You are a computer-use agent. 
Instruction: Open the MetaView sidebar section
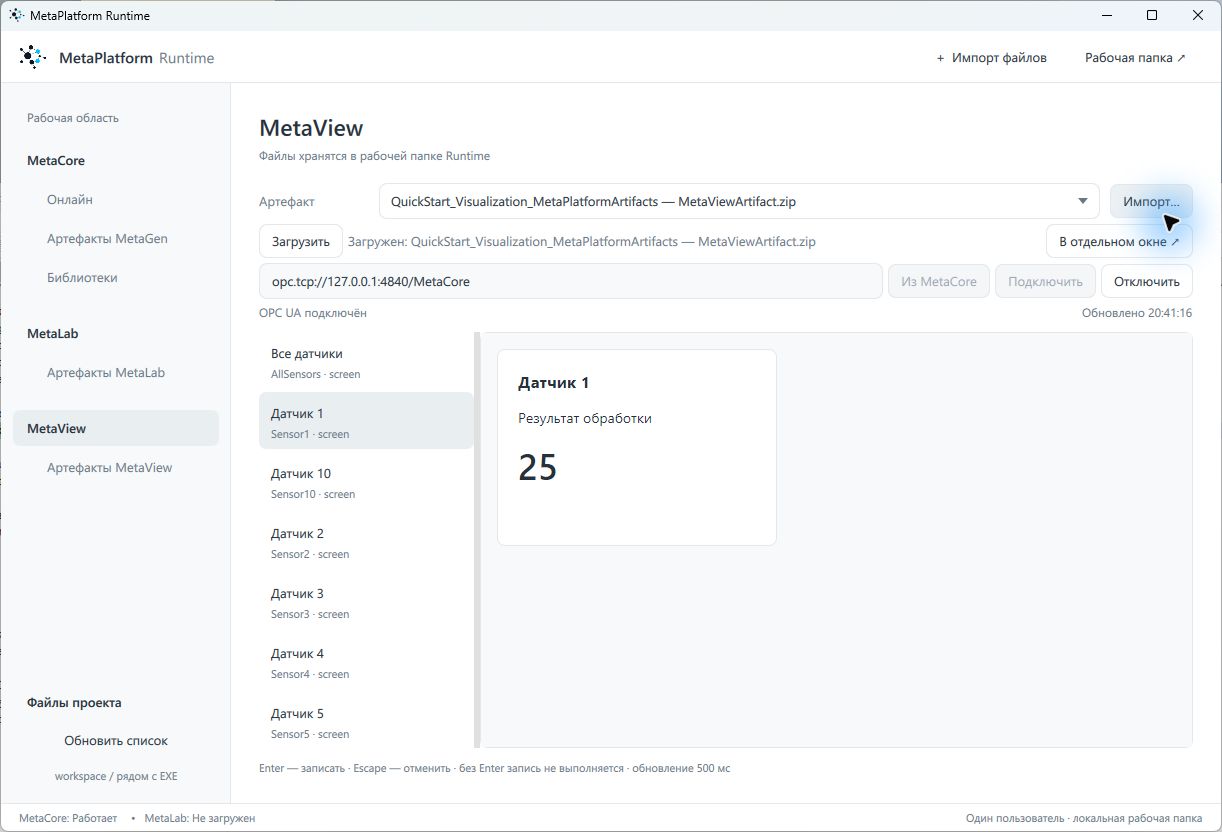tap(116, 428)
